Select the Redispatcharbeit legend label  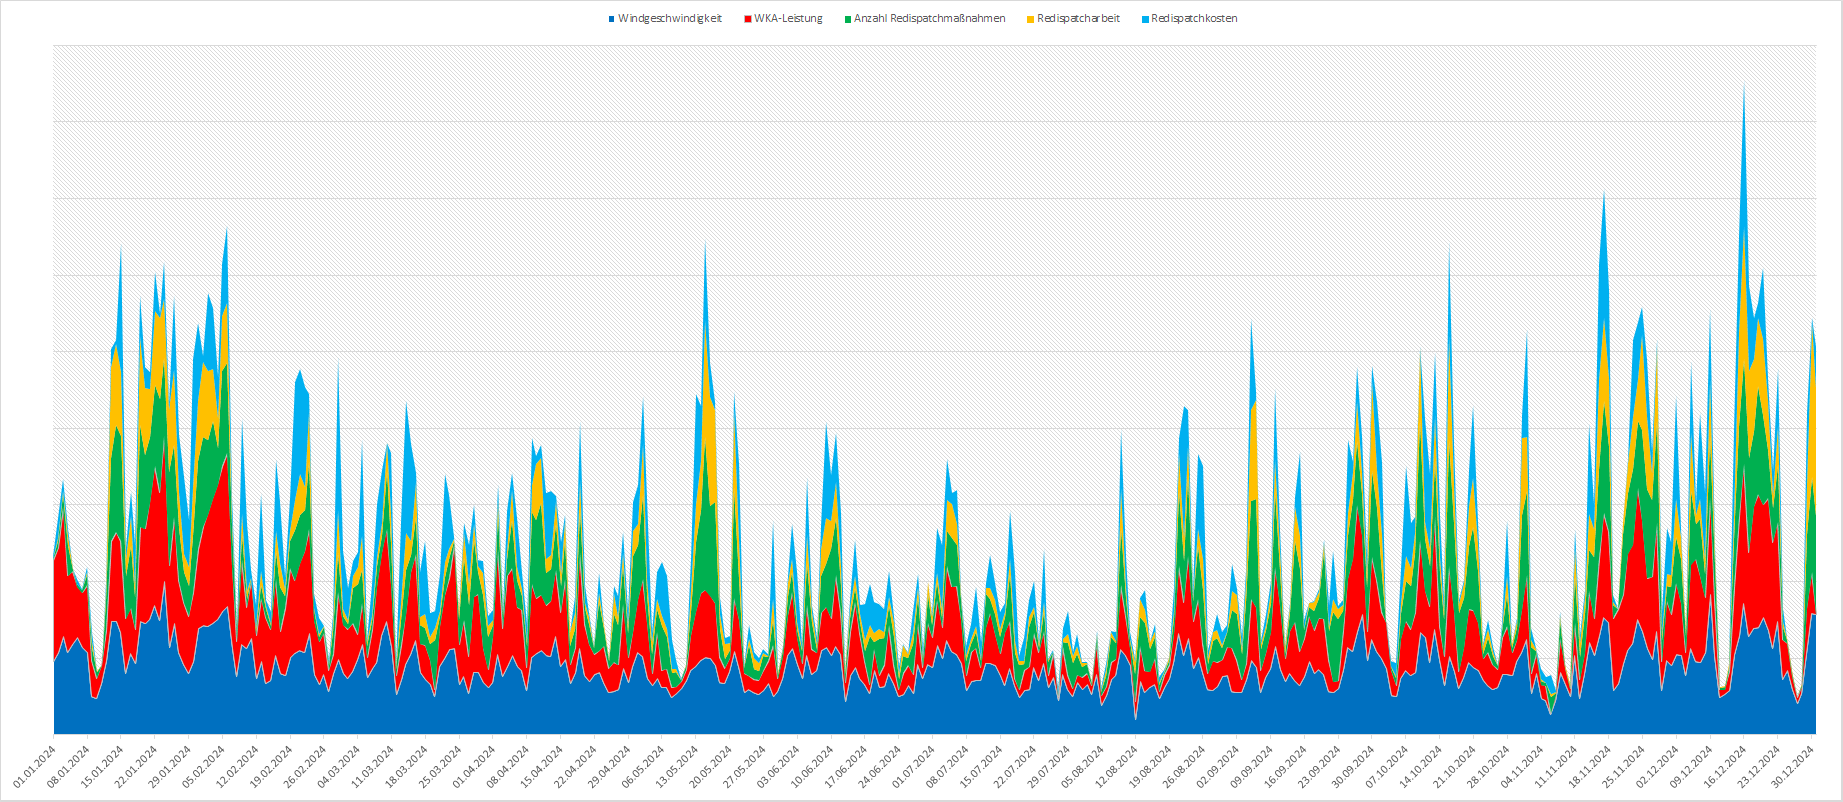coord(1078,19)
